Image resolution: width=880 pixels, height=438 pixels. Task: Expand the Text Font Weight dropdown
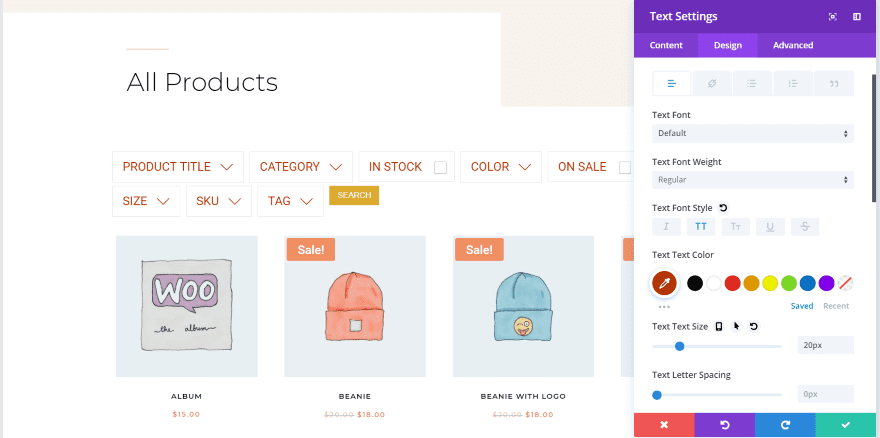click(x=753, y=180)
